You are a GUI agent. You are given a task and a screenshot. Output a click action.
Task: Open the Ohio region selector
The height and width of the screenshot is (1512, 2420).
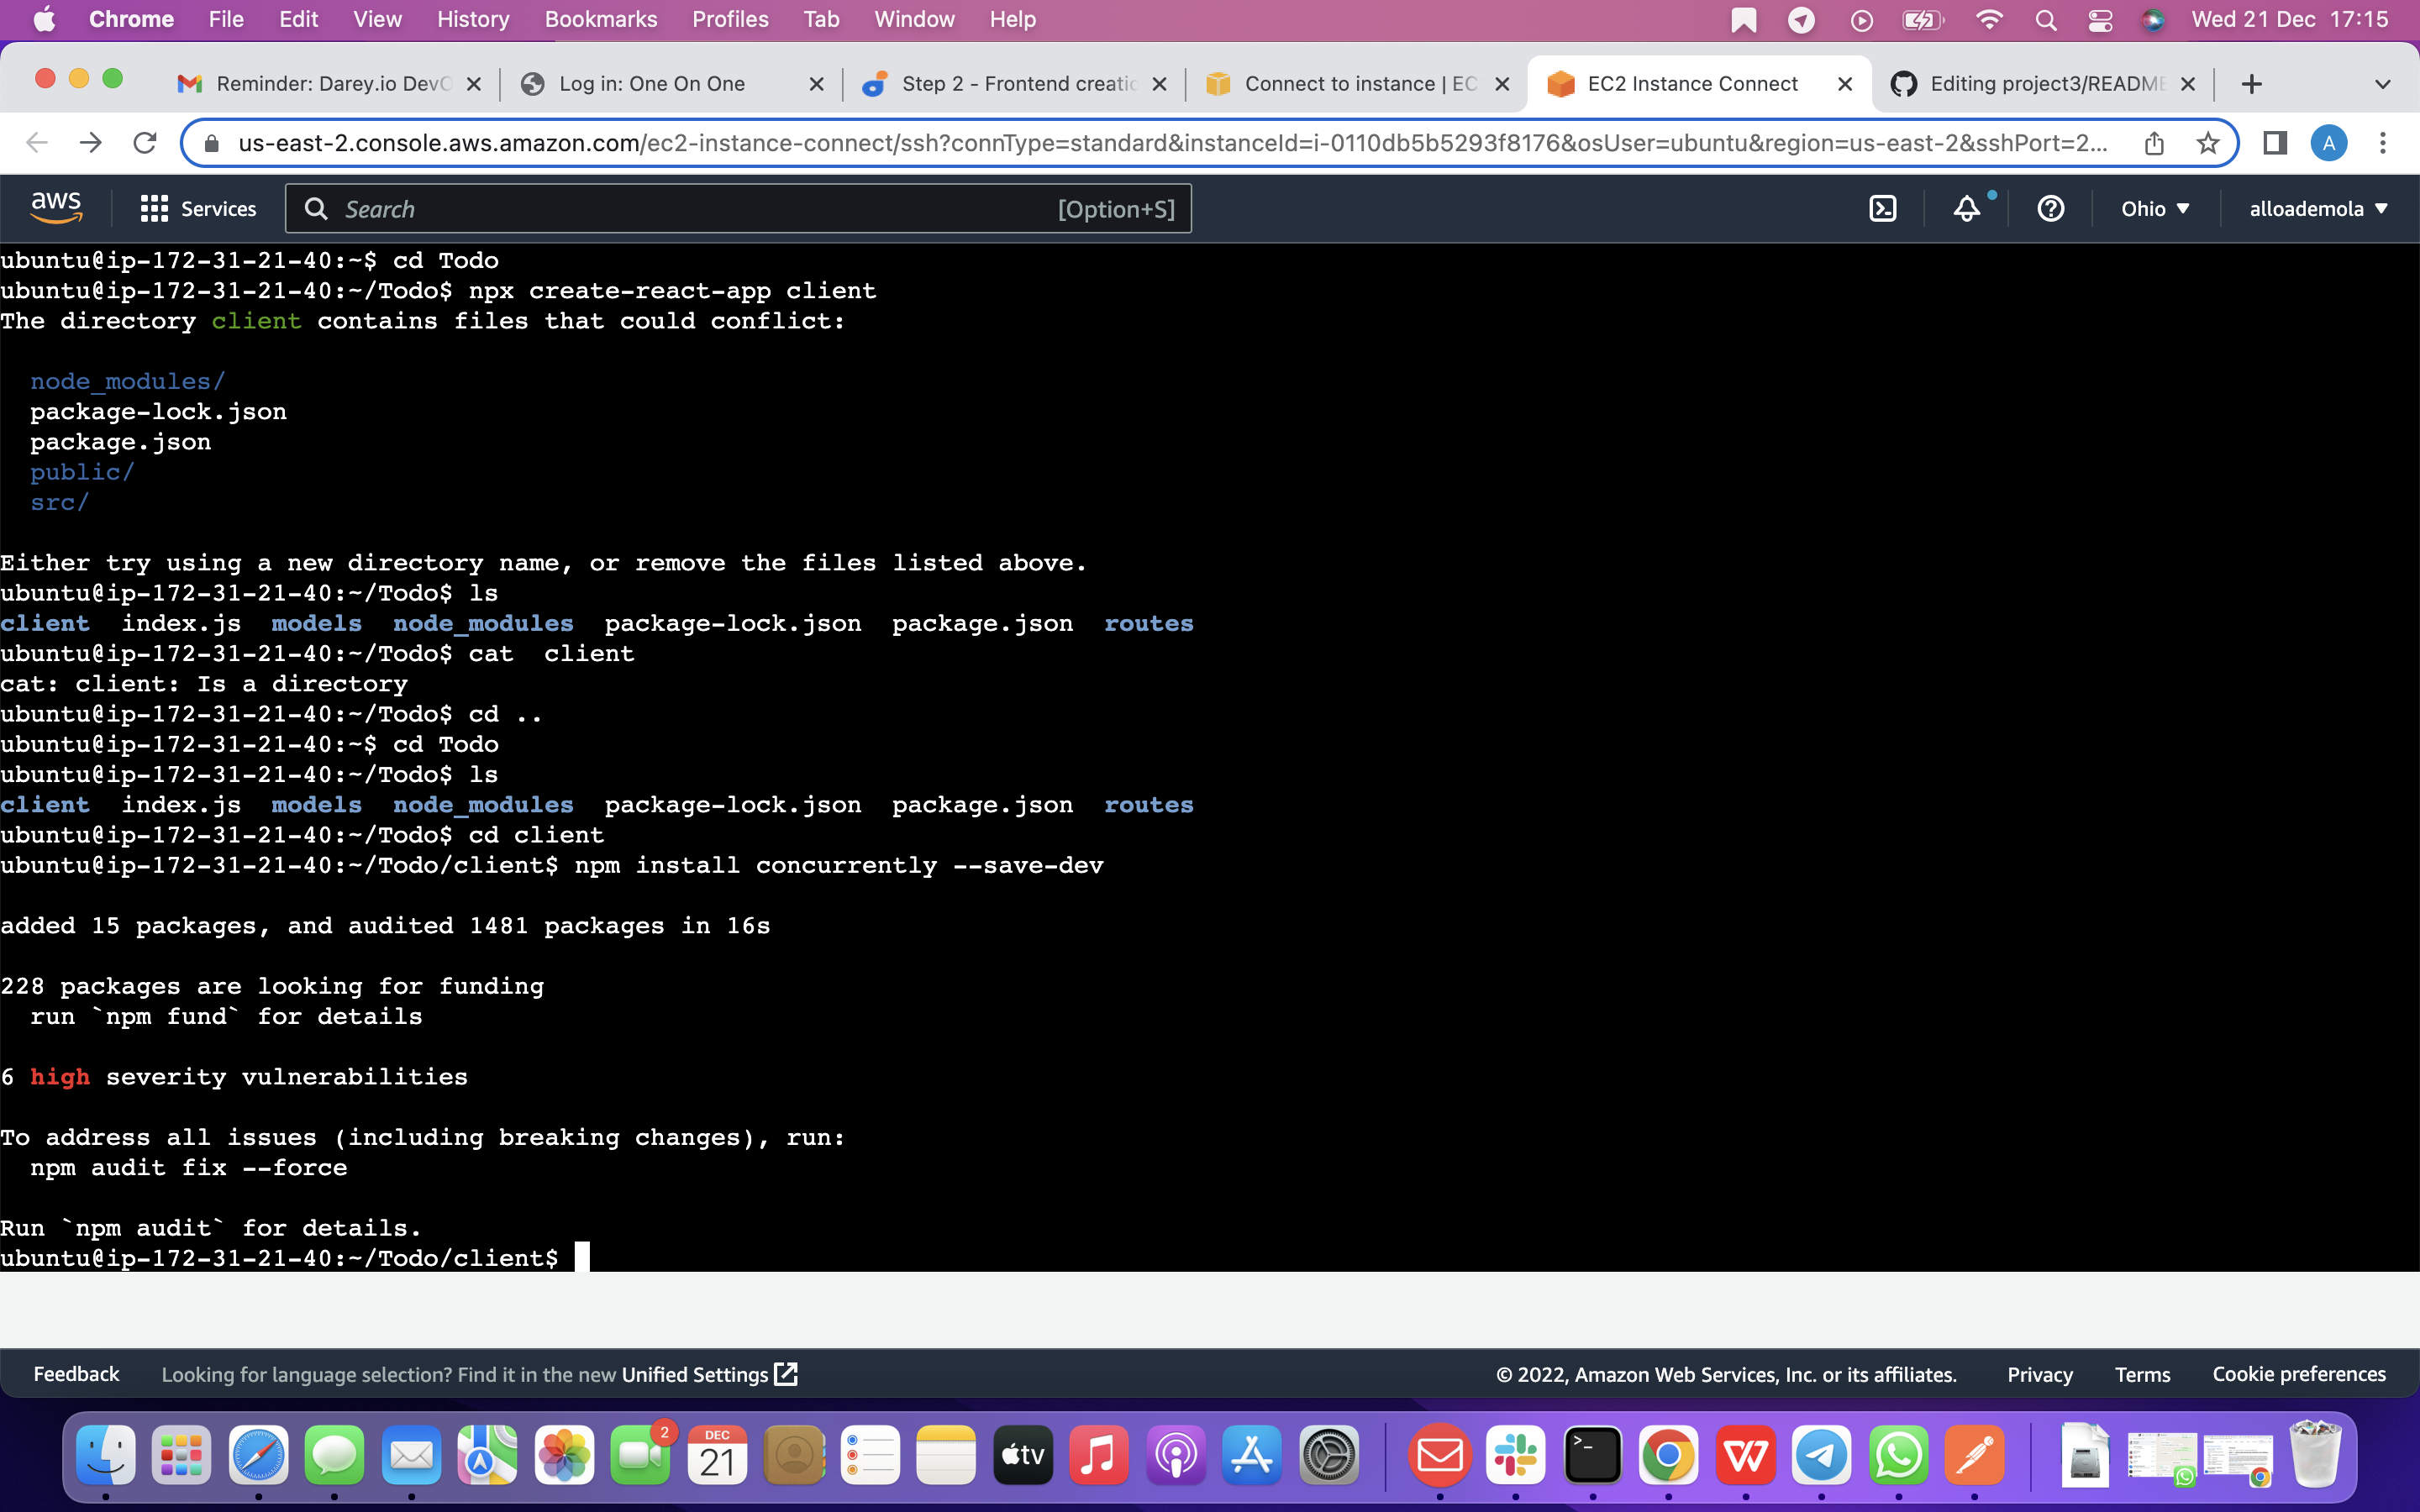click(2154, 208)
